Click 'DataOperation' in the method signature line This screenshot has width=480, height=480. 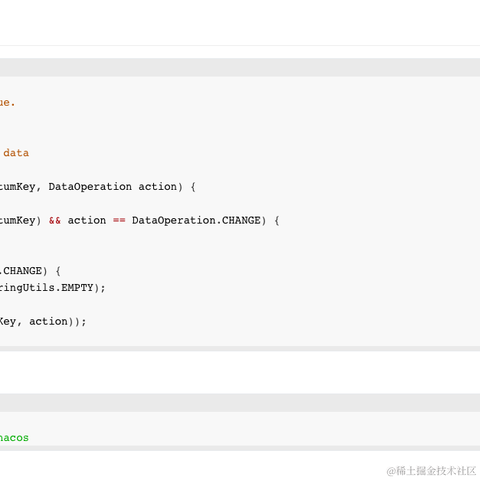(90, 187)
